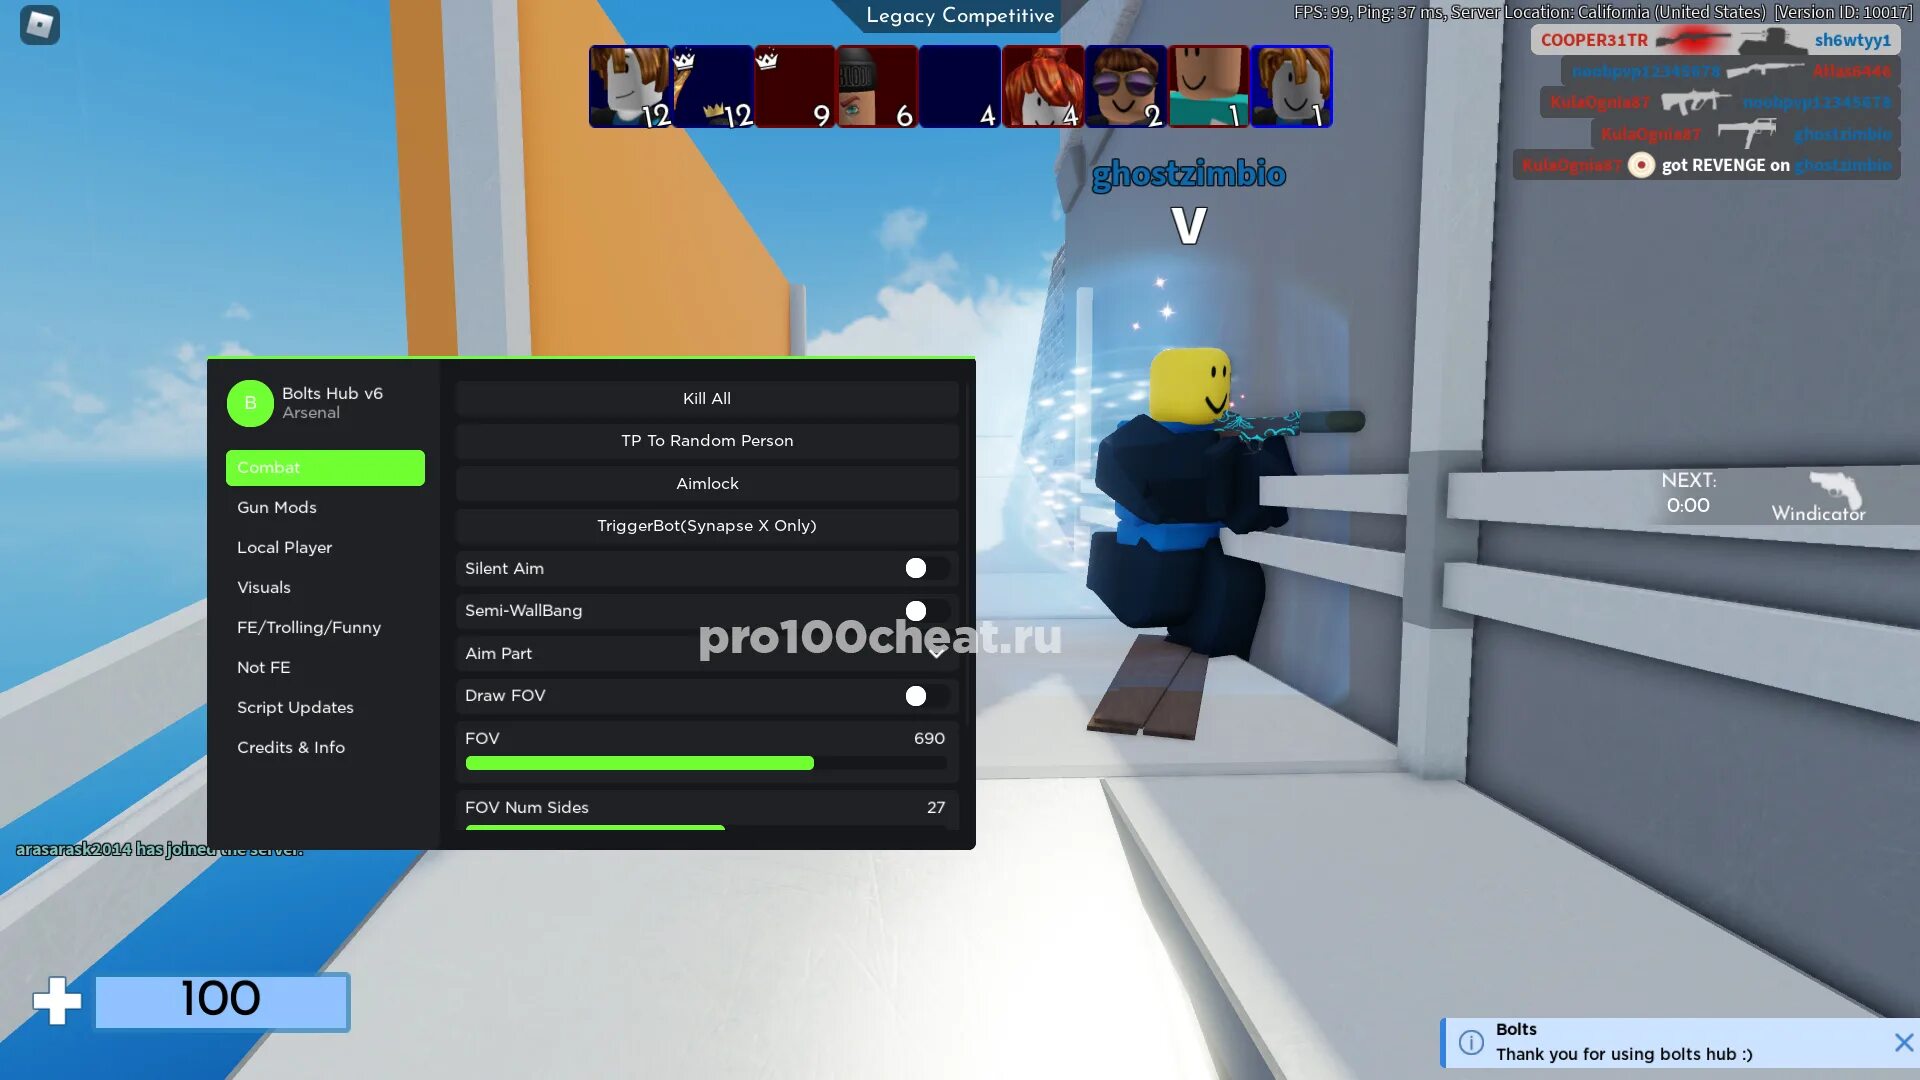1920x1080 pixels.
Task: Click TP To Random Person button
Action: click(705, 439)
